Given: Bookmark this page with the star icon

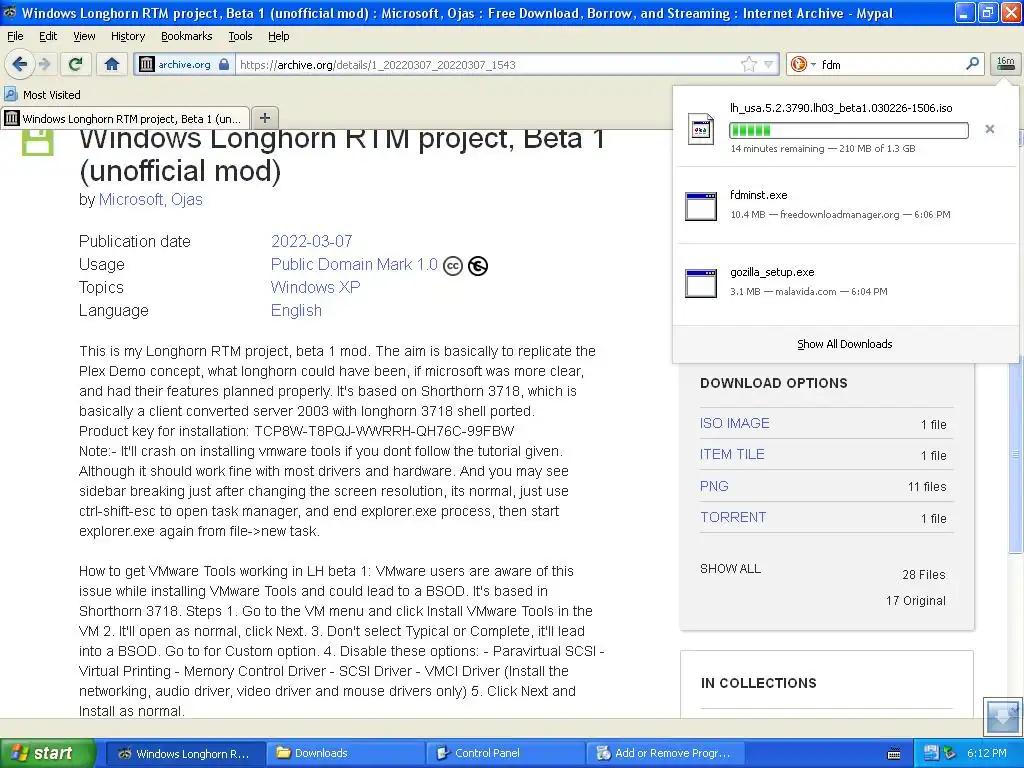Looking at the screenshot, I should point(748,64).
